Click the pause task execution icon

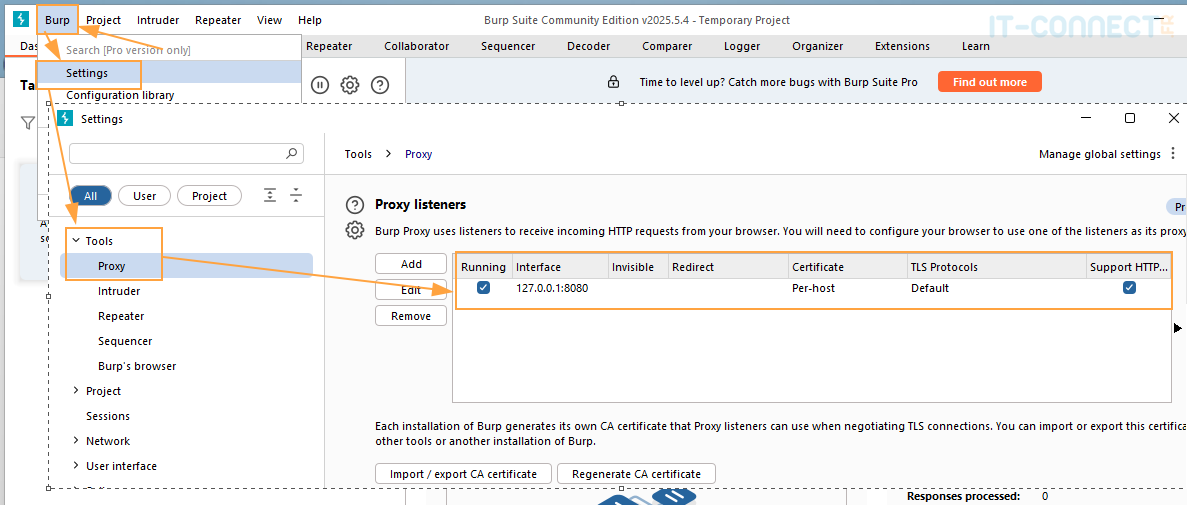point(320,85)
